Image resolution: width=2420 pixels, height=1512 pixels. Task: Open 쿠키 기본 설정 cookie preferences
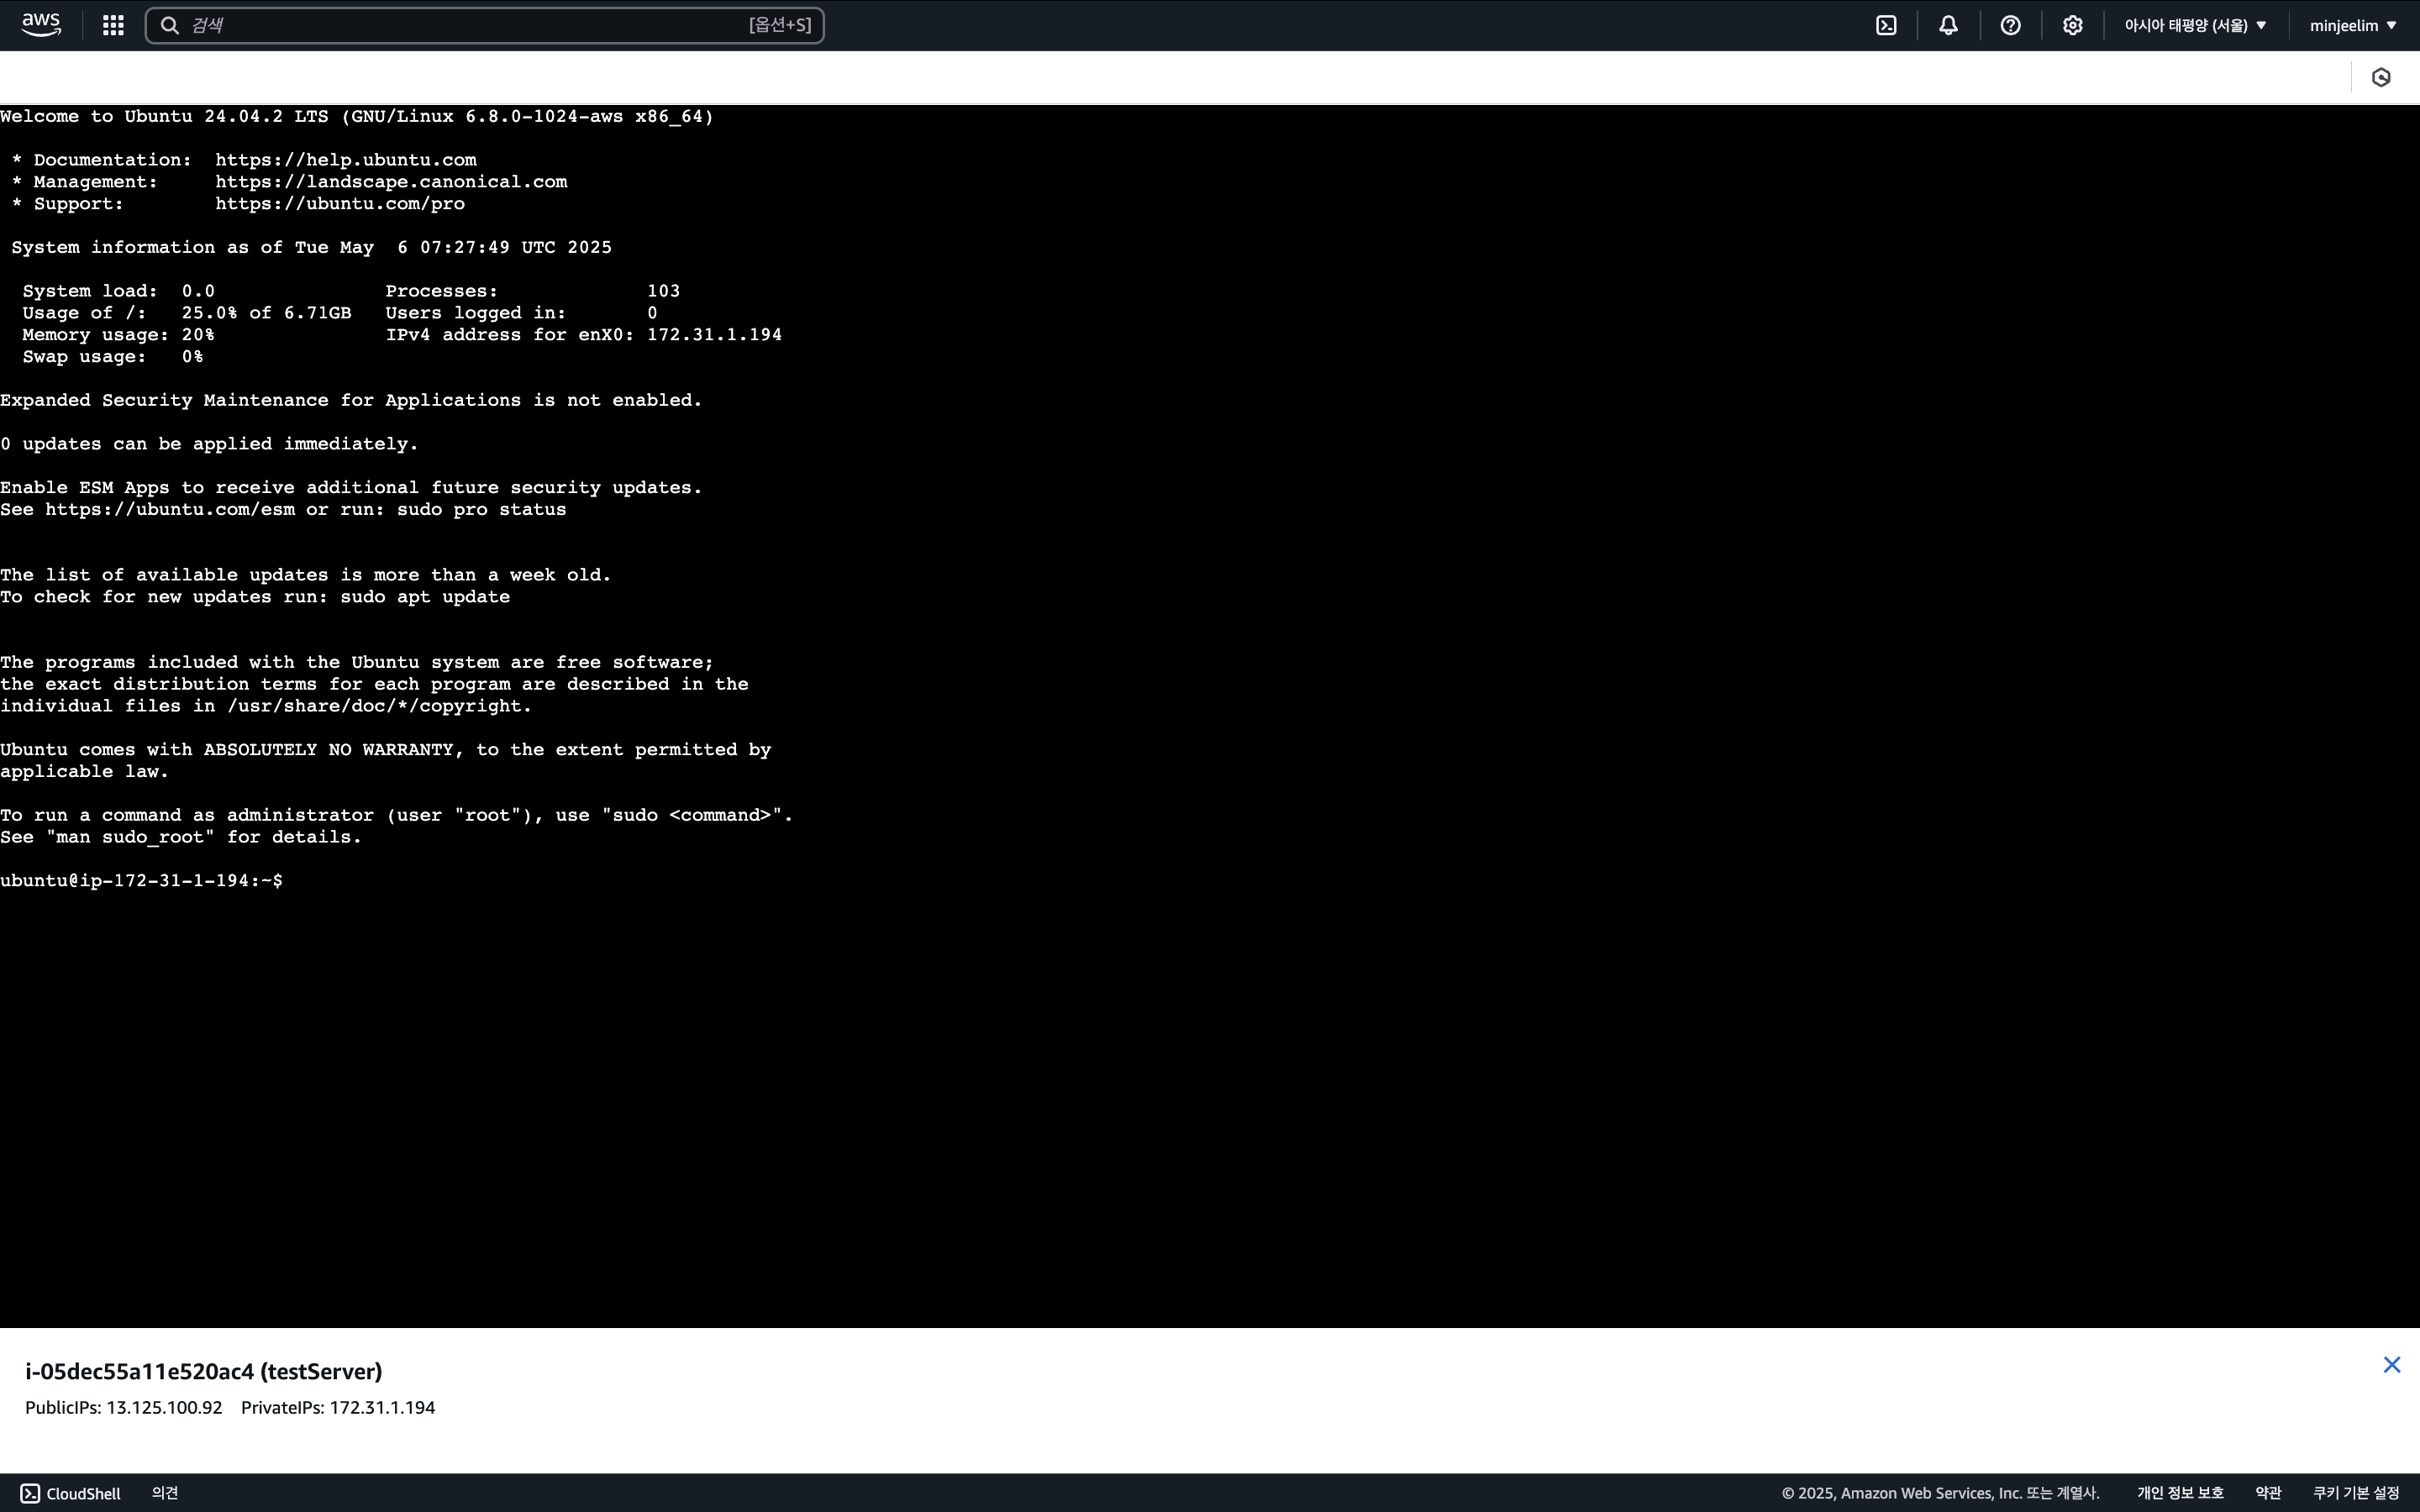2355,1493
